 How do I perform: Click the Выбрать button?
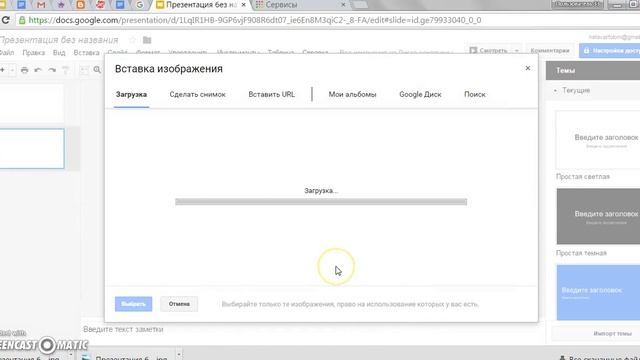(x=133, y=304)
